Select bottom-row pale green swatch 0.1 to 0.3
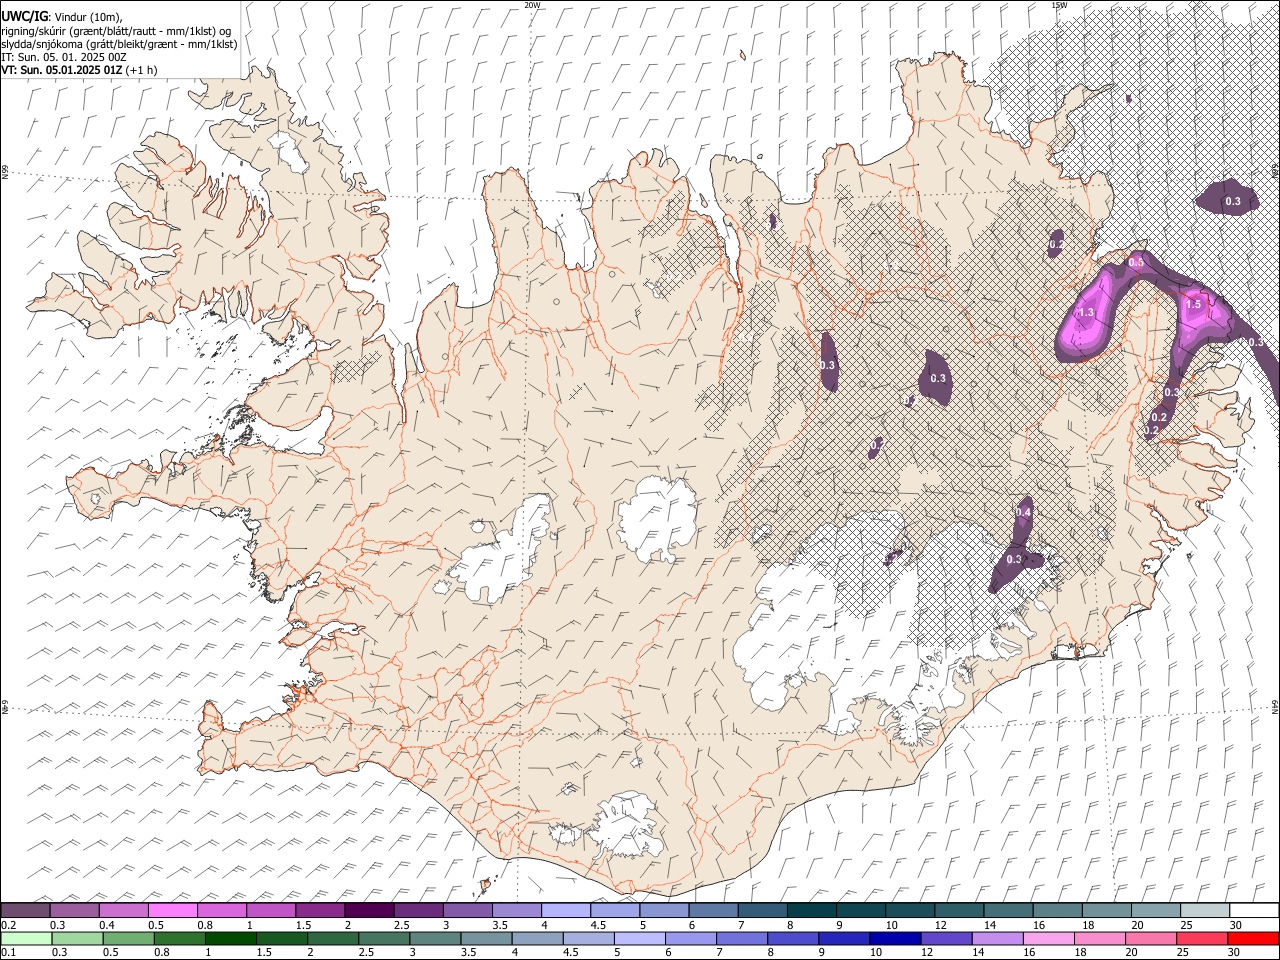Screen dimensions: 1280x960 (25, 938)
